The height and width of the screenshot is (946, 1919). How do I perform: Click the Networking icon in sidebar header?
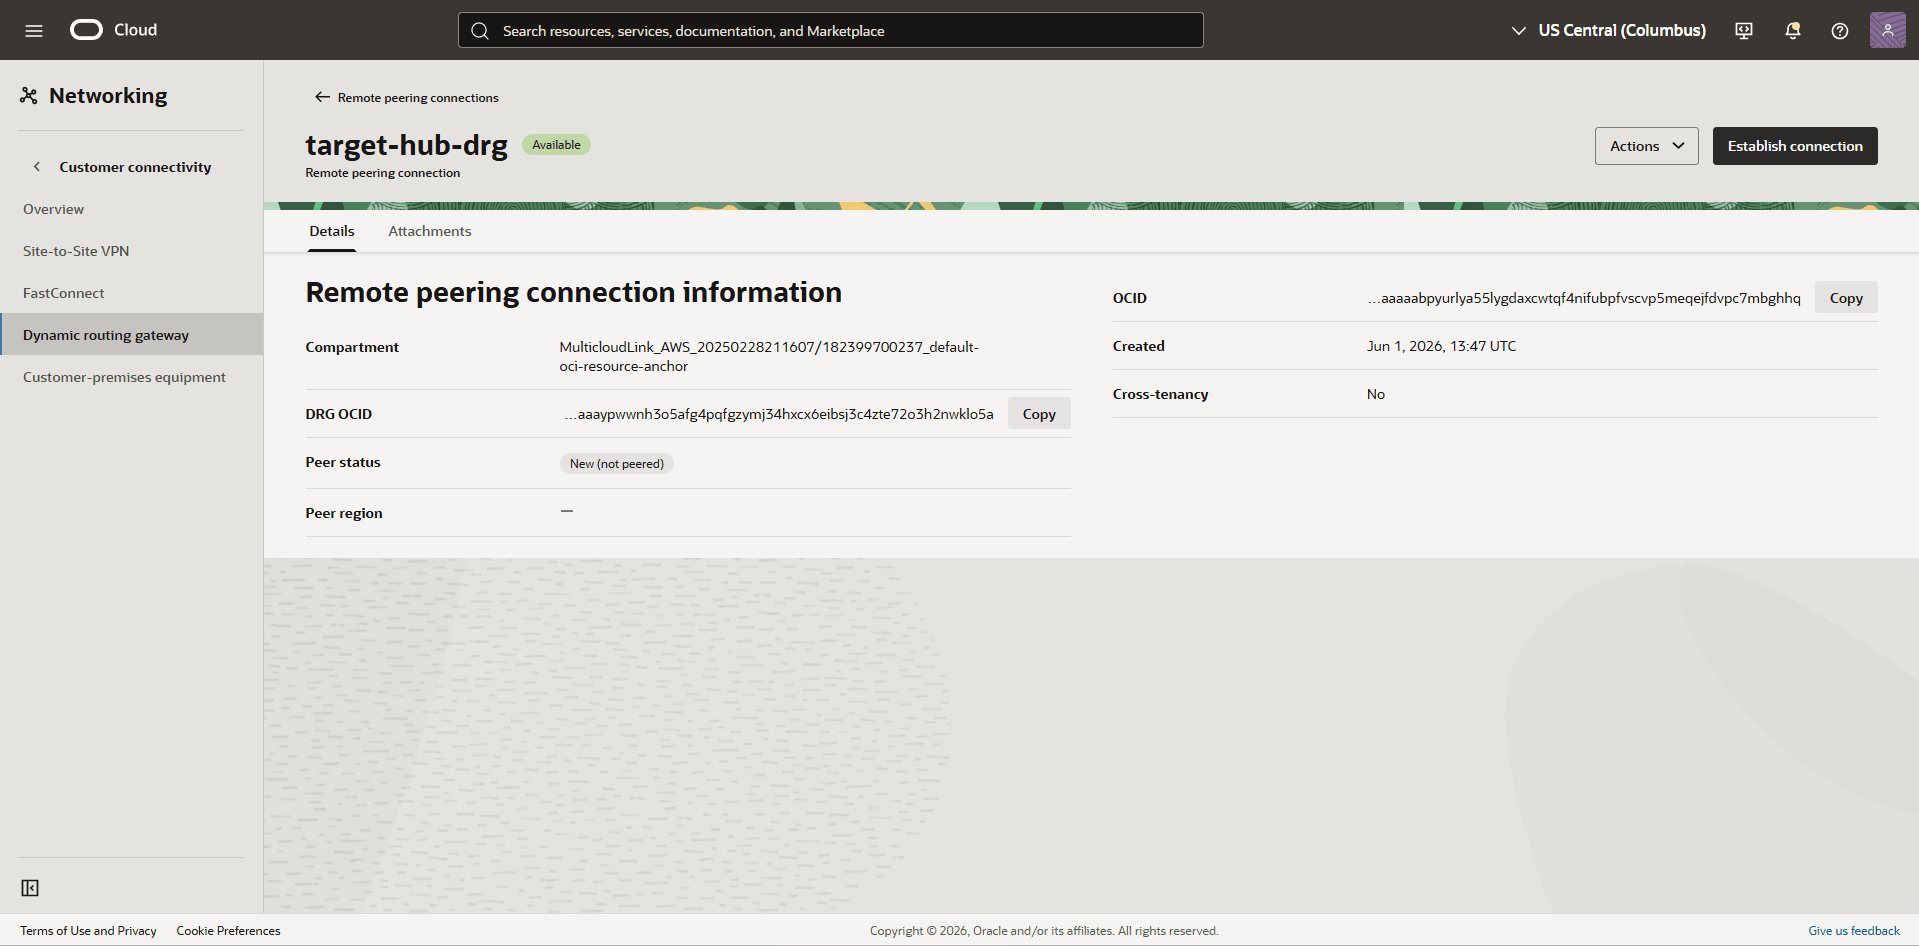click(29, 96)
